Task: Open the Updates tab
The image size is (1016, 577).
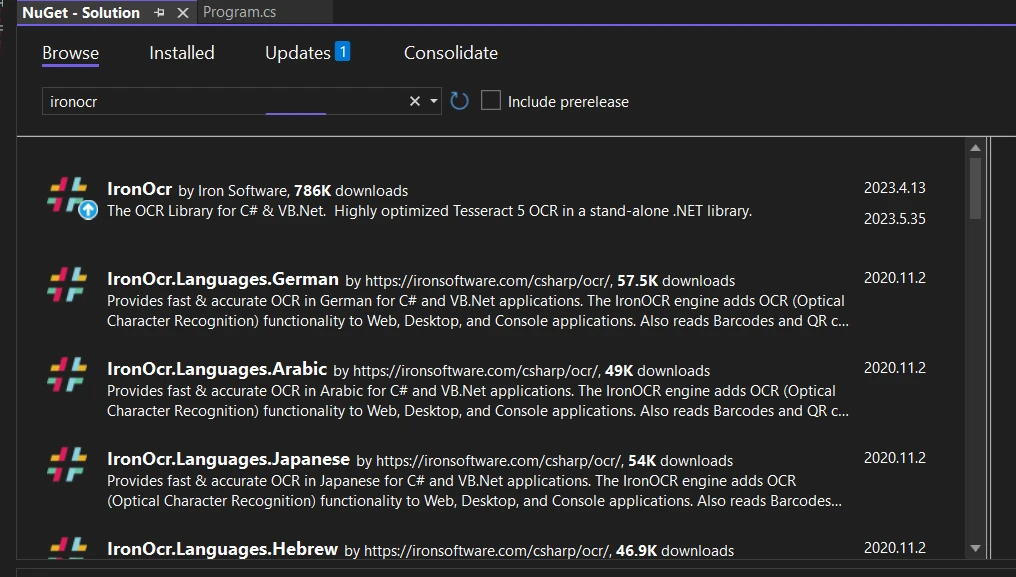Action: [298, 53]
